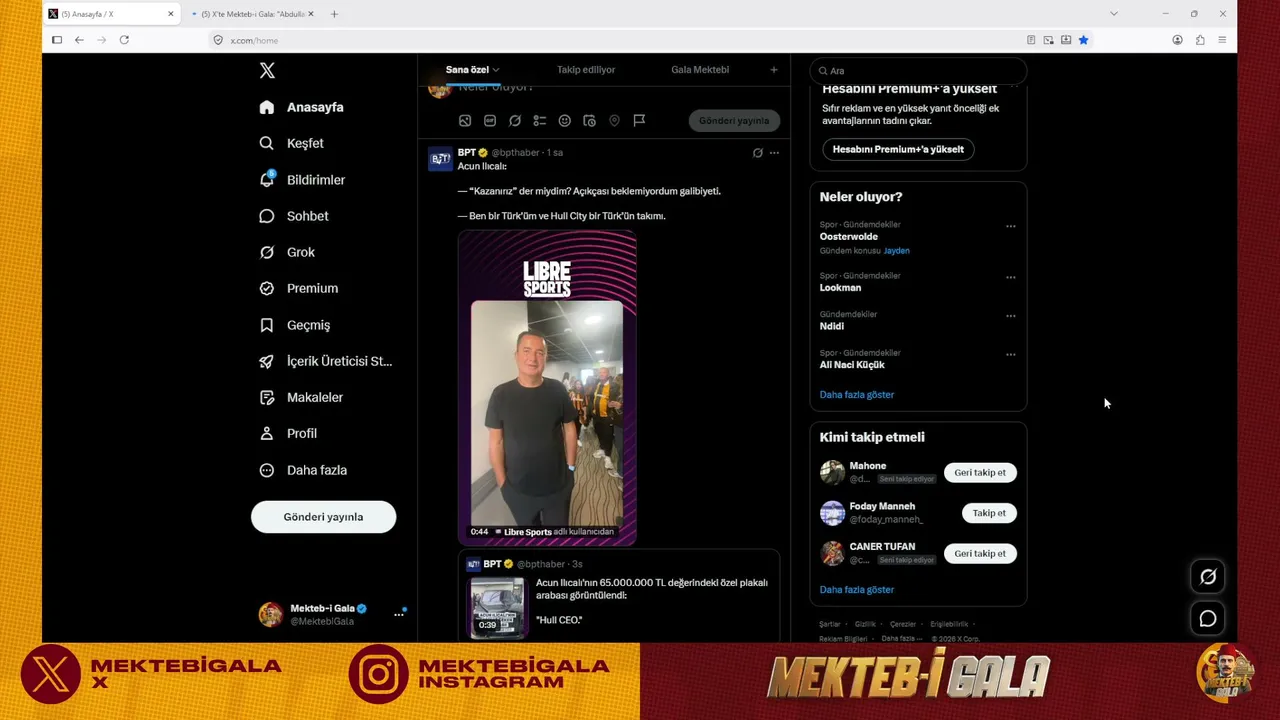
Task: Open options for the Lookman trend
Action: click(x=1011, y=277)
